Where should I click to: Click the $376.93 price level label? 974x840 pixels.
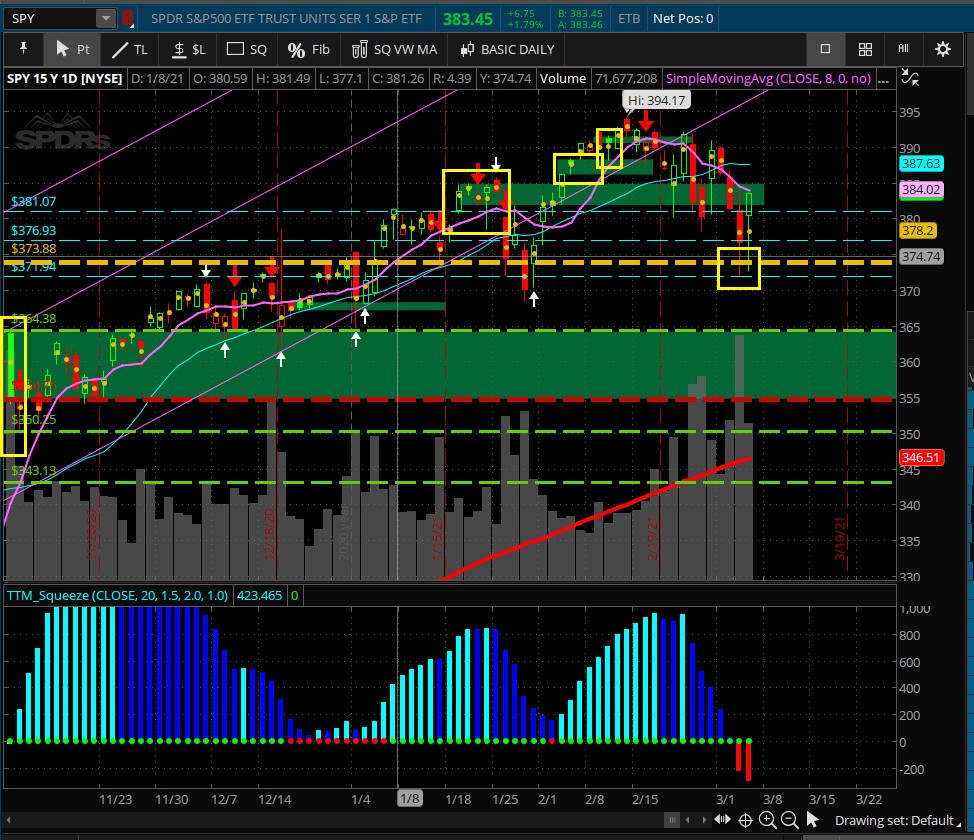coord(34,231)
